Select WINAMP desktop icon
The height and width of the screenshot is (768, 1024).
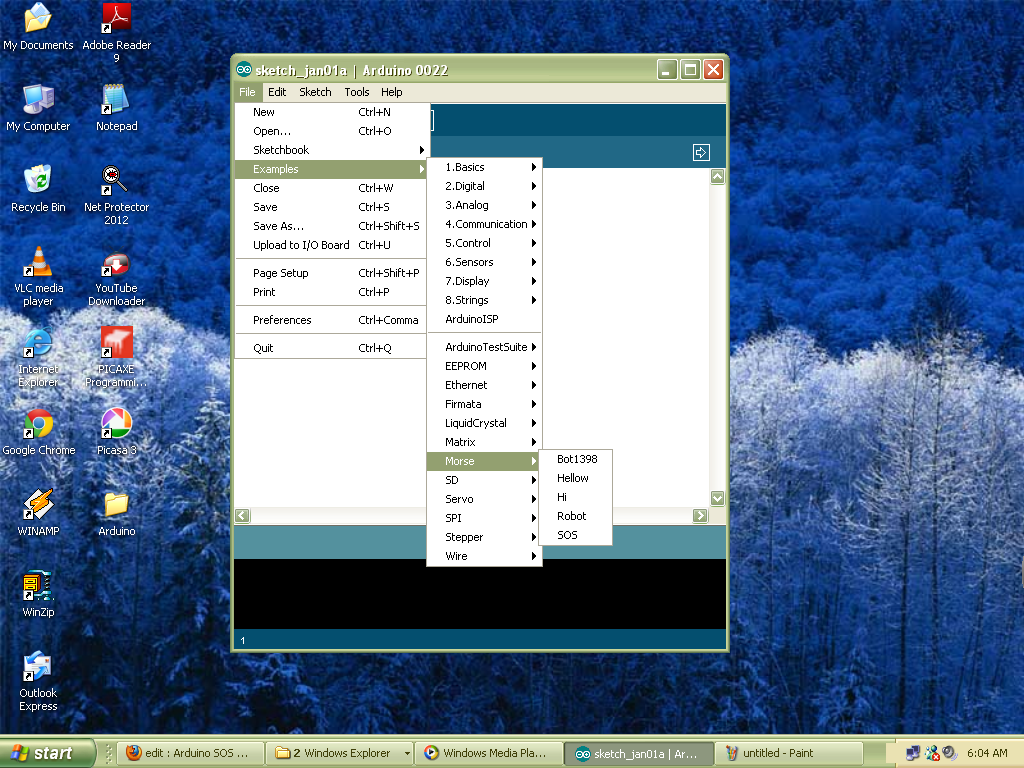(38, 513)
